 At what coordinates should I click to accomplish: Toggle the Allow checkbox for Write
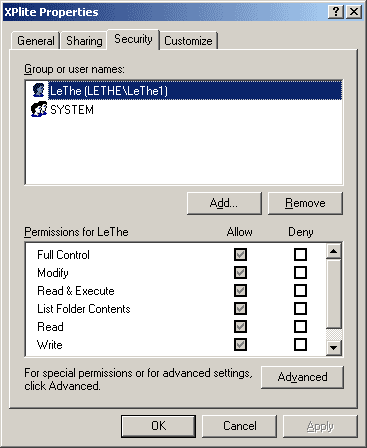[x=240, y=344]
